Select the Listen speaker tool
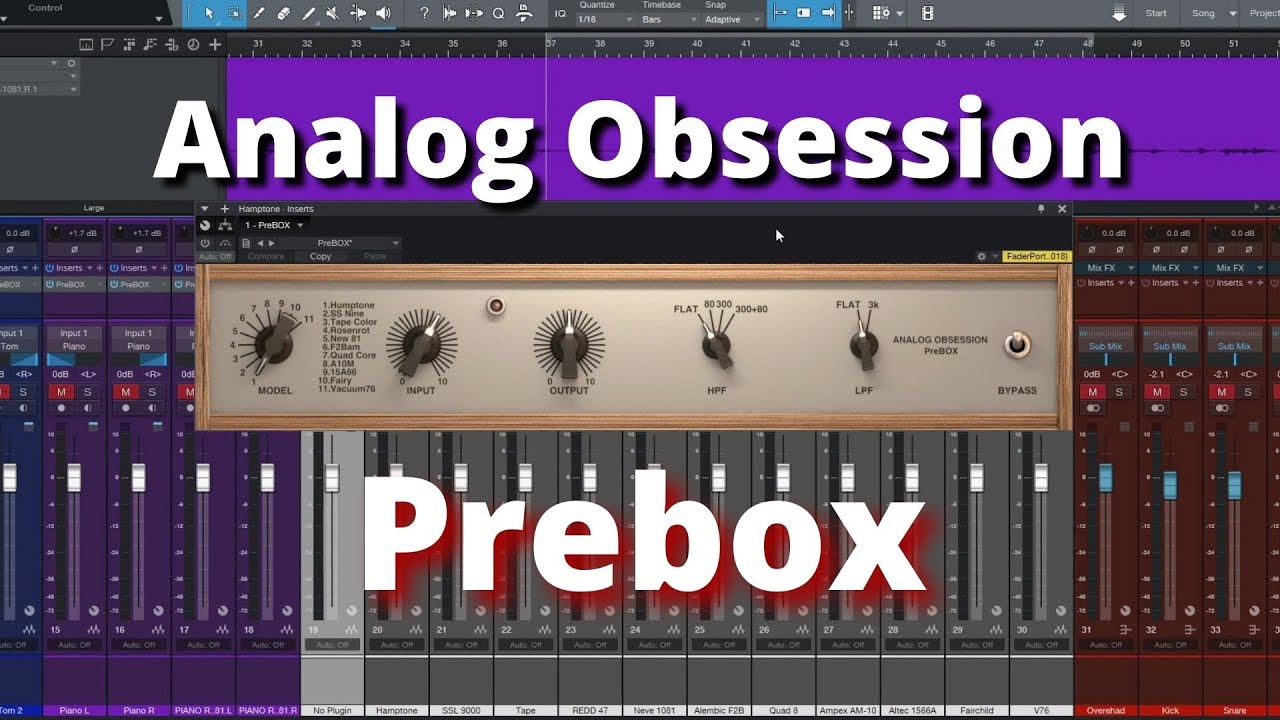 point(382,13)
